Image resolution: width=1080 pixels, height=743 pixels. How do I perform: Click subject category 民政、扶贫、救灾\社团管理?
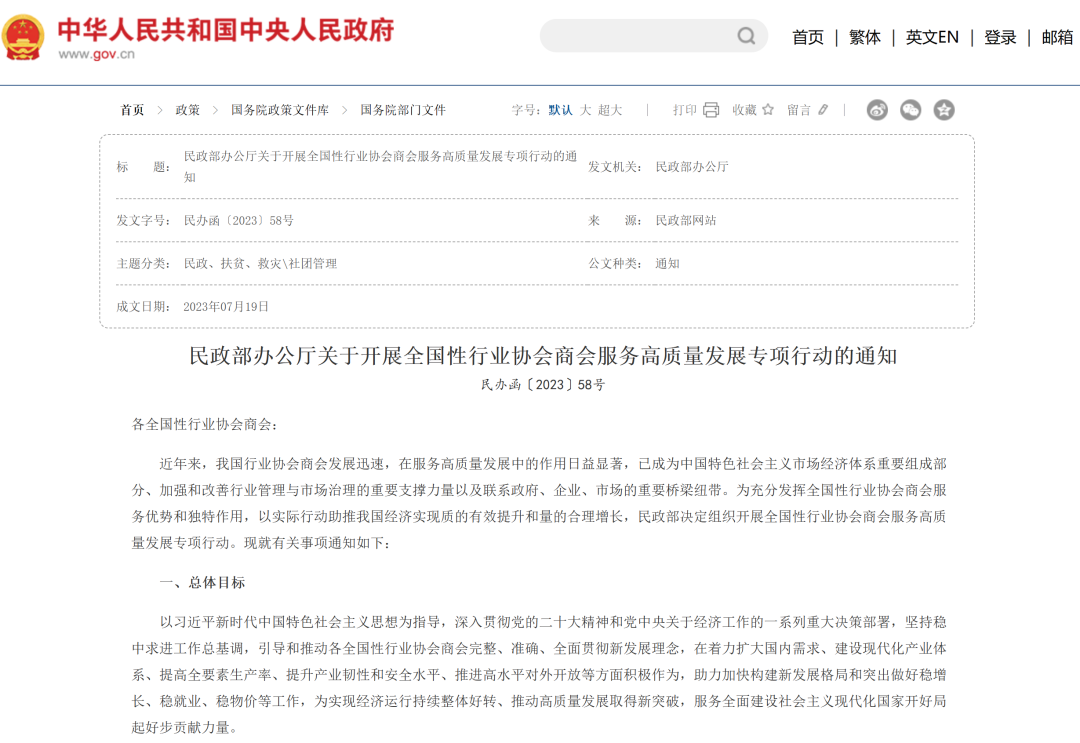tap(260, 264)
